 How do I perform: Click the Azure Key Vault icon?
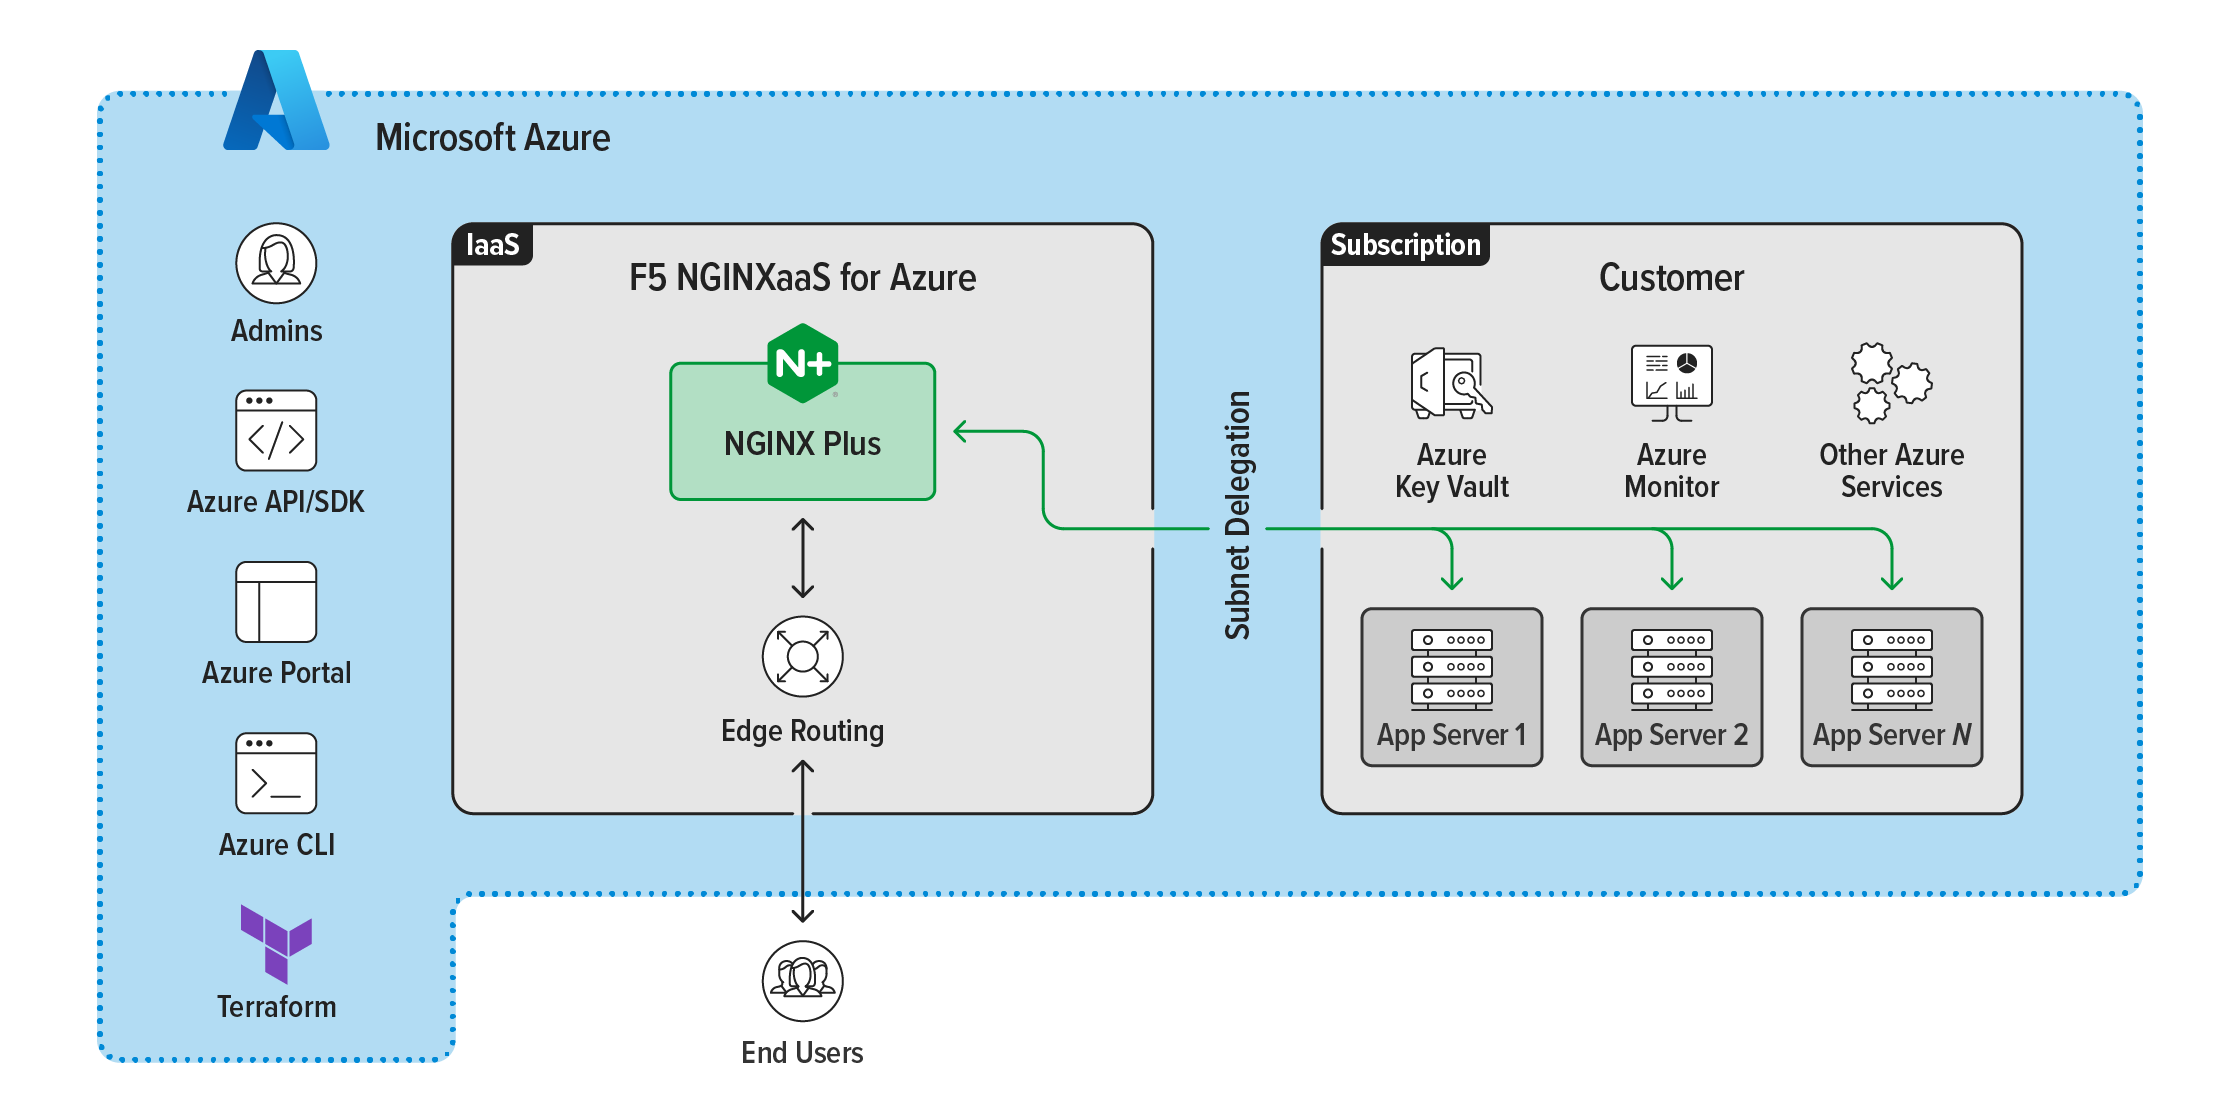pyautogui.click(x=1451, y=382)
